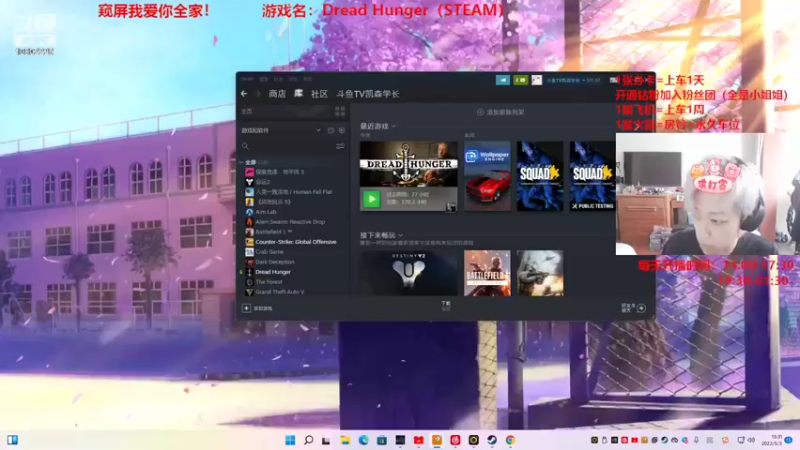Open the Dread Hunger banner thumbnail
800x450 pixels.
coord(409,164)
